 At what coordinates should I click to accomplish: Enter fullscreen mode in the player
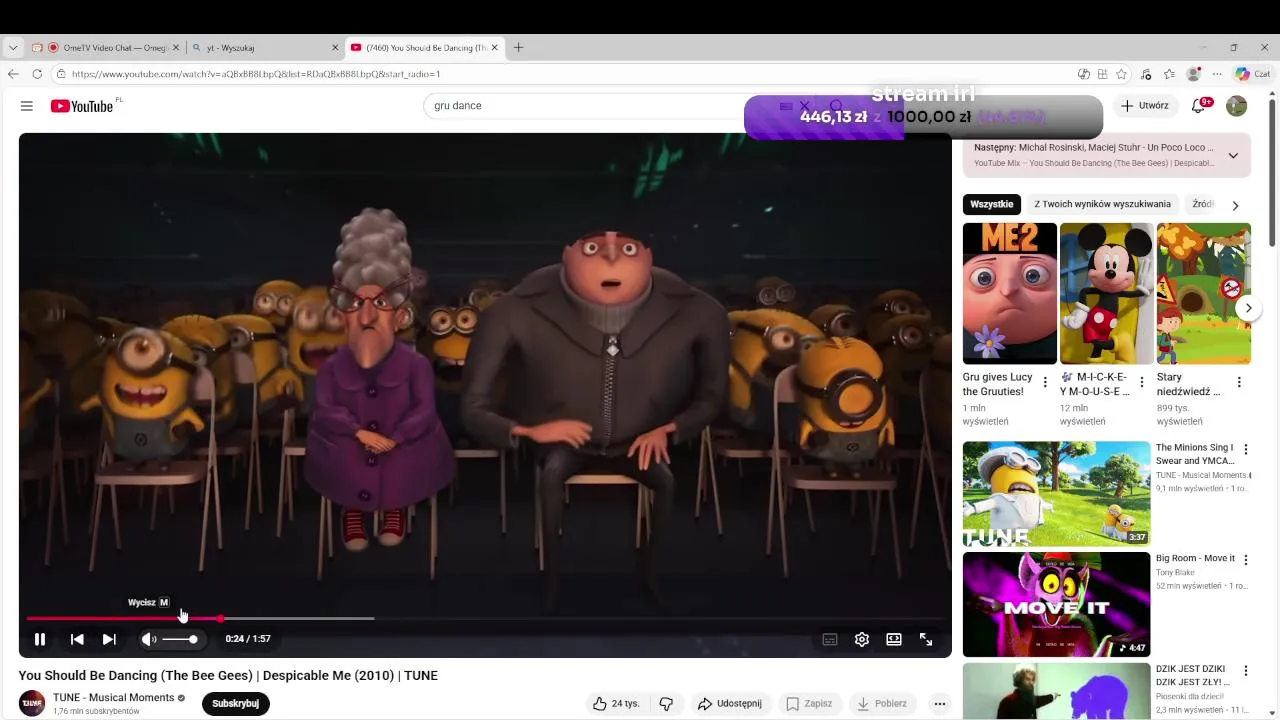(x=926, y=639)
